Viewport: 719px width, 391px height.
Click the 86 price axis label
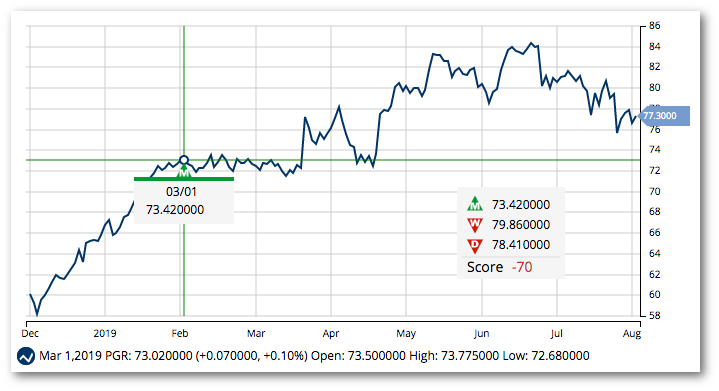[655, 26]
